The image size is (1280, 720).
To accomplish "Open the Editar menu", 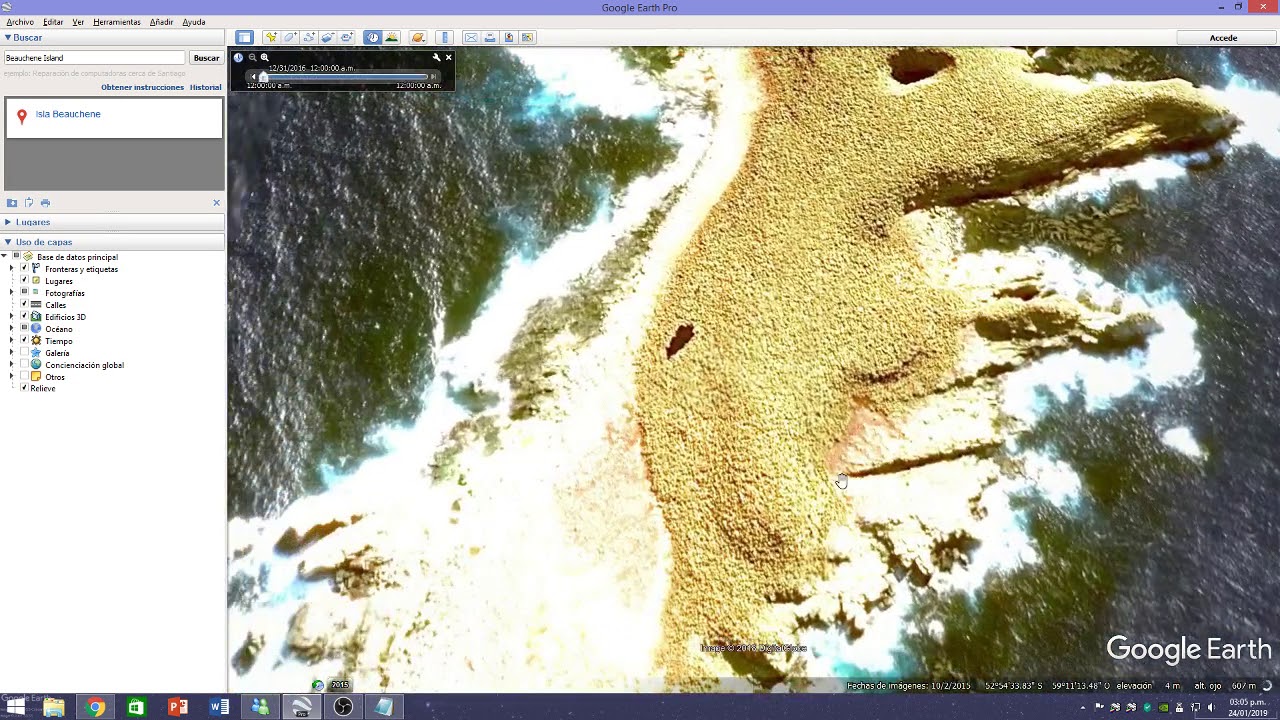I will 53,22.
